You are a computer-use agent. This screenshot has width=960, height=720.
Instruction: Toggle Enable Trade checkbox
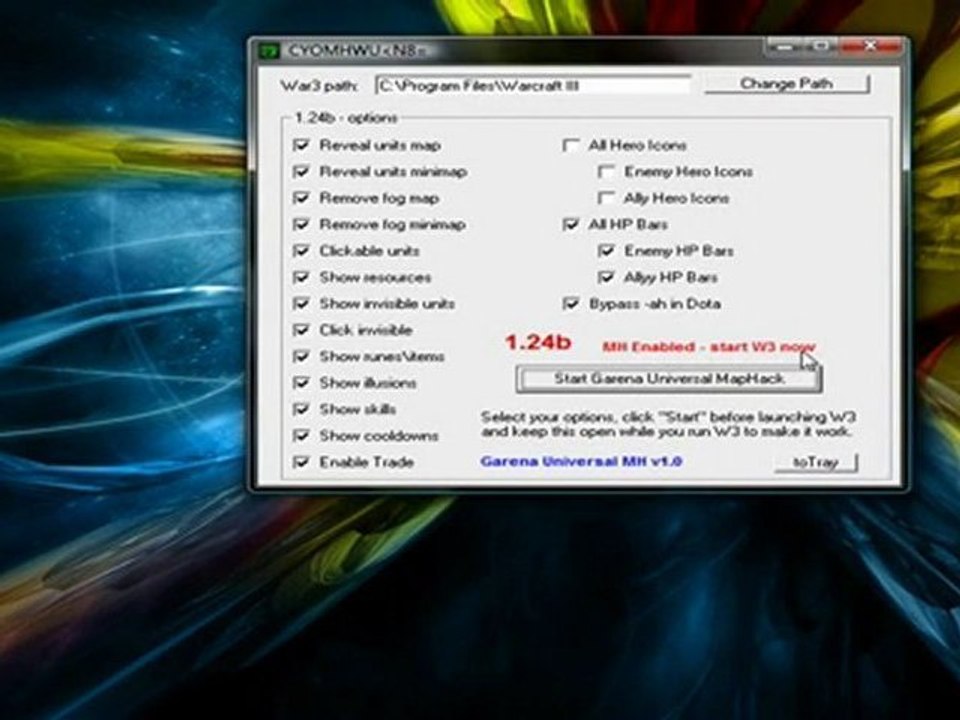tap(301, 462)
